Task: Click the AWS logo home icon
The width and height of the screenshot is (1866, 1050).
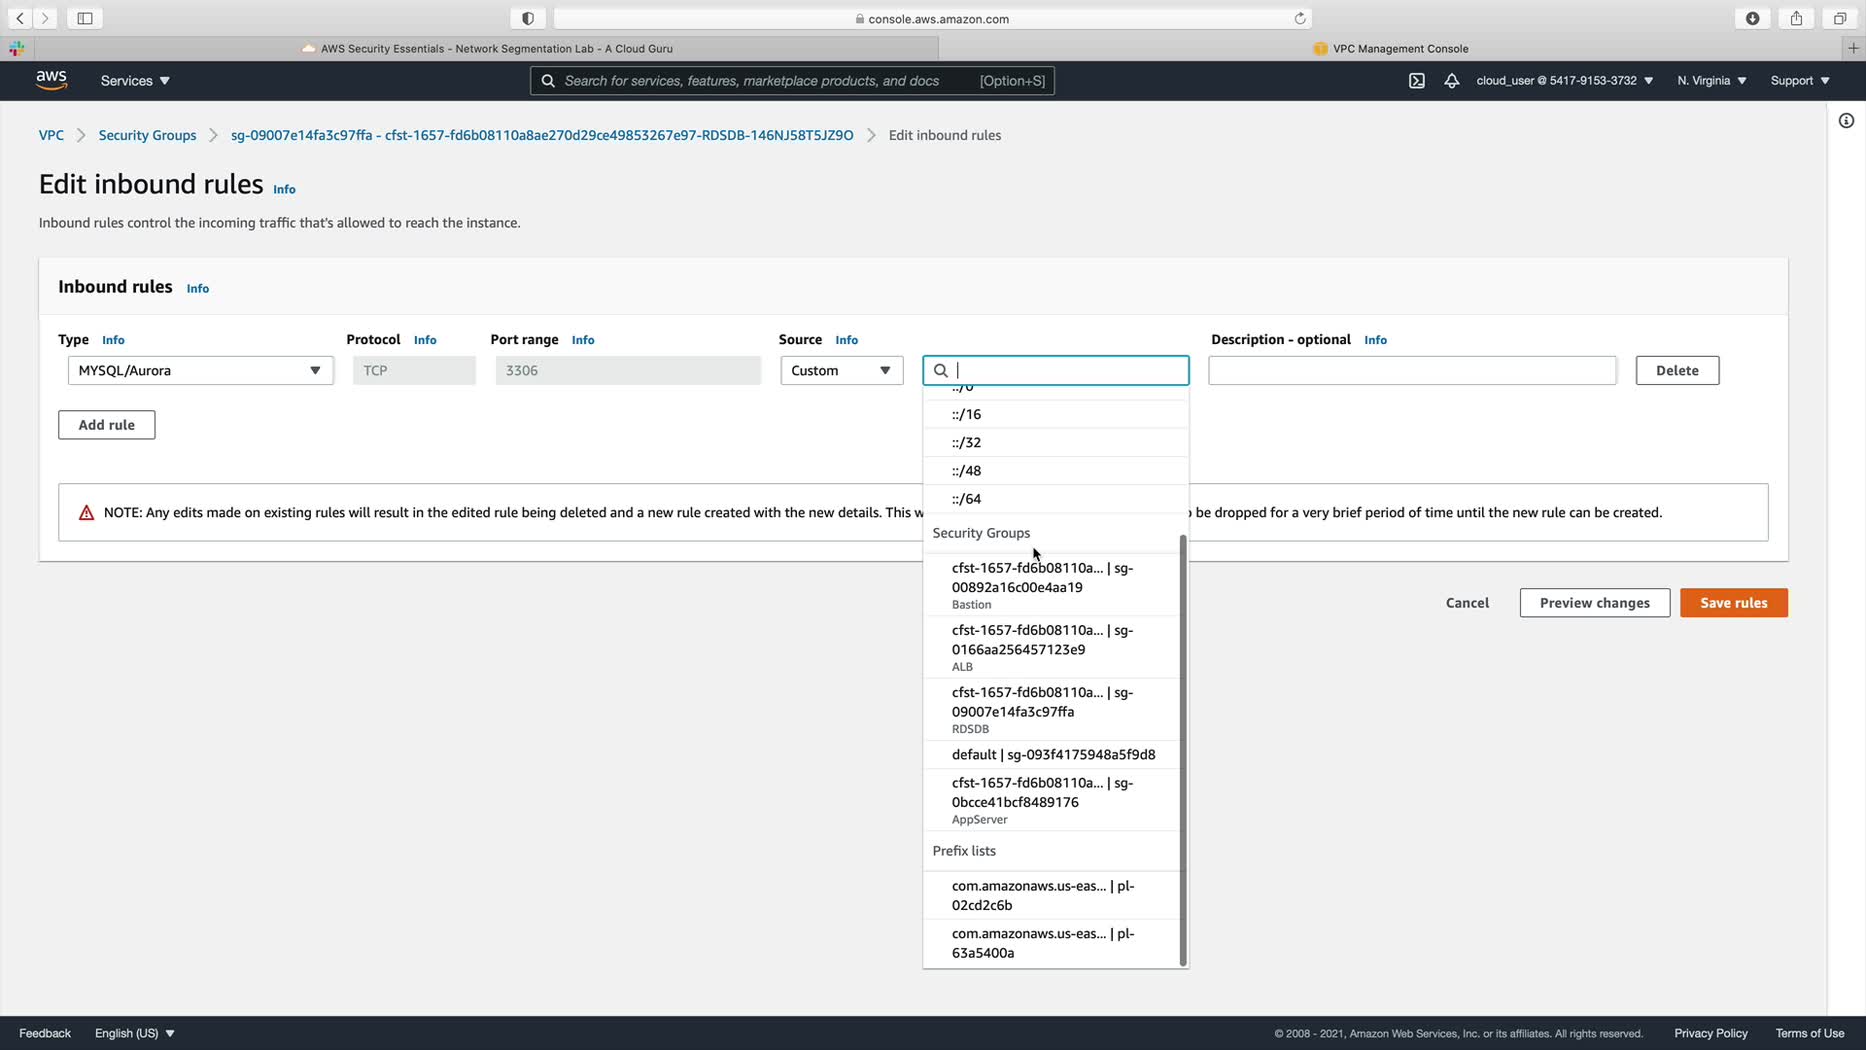Action: click(x=51, y=80)
